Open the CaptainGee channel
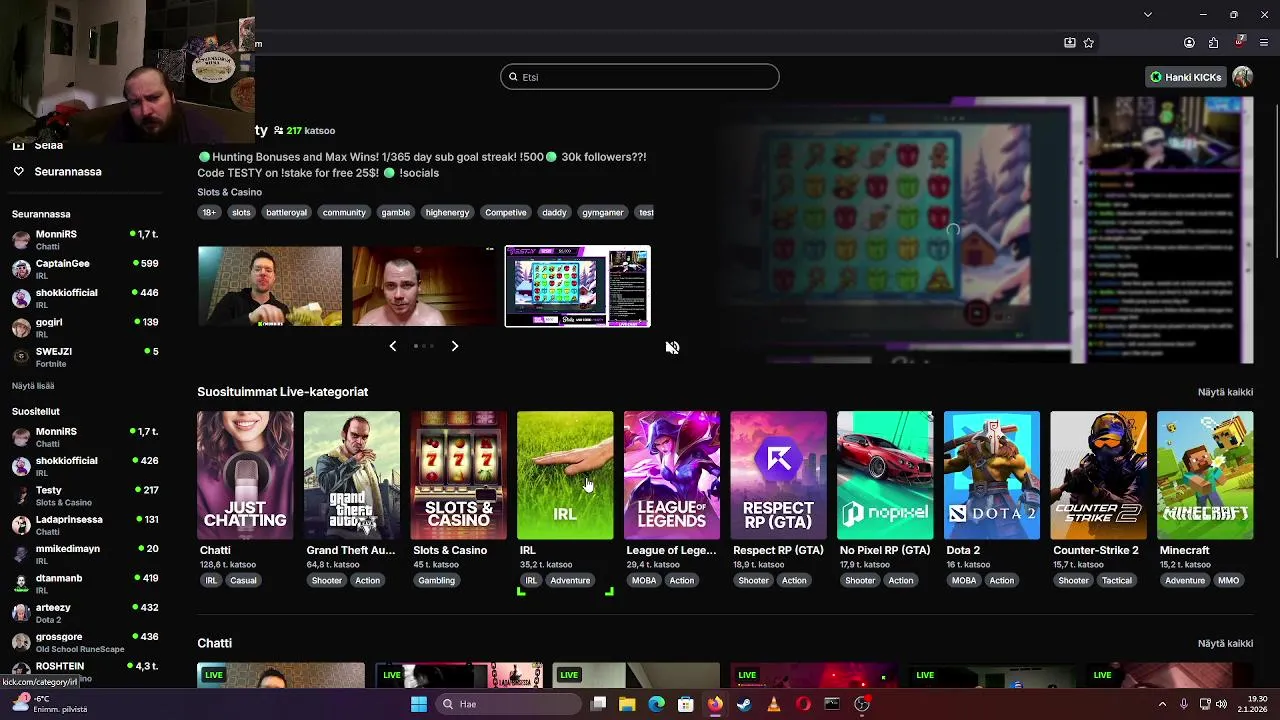 [x=84, y=269]
